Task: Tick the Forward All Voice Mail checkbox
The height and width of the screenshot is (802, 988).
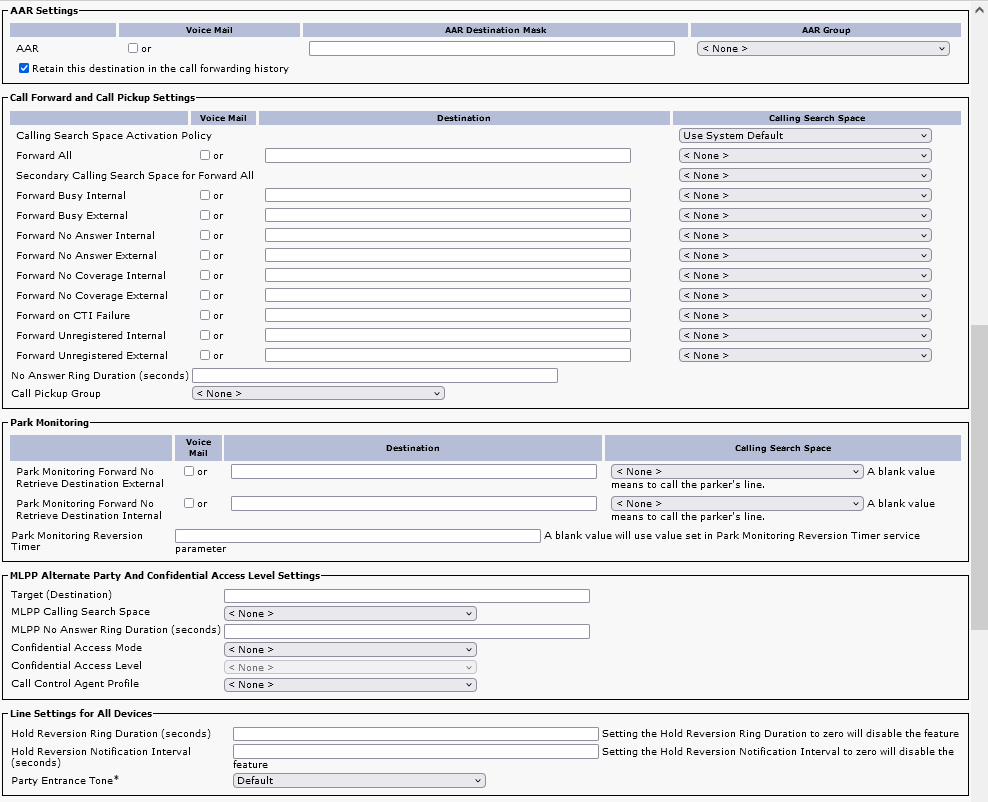Action: pyautogui.click(x=205, y=156)
